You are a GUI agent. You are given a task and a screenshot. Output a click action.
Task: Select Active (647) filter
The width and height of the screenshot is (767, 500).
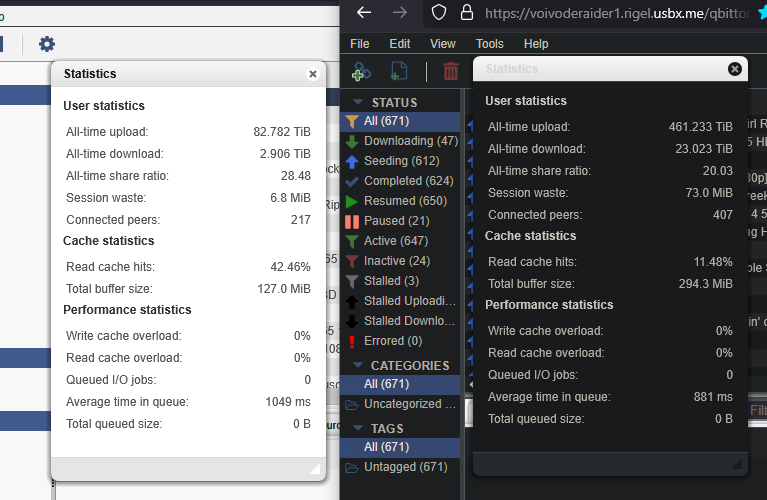click(x=400, y=242)
